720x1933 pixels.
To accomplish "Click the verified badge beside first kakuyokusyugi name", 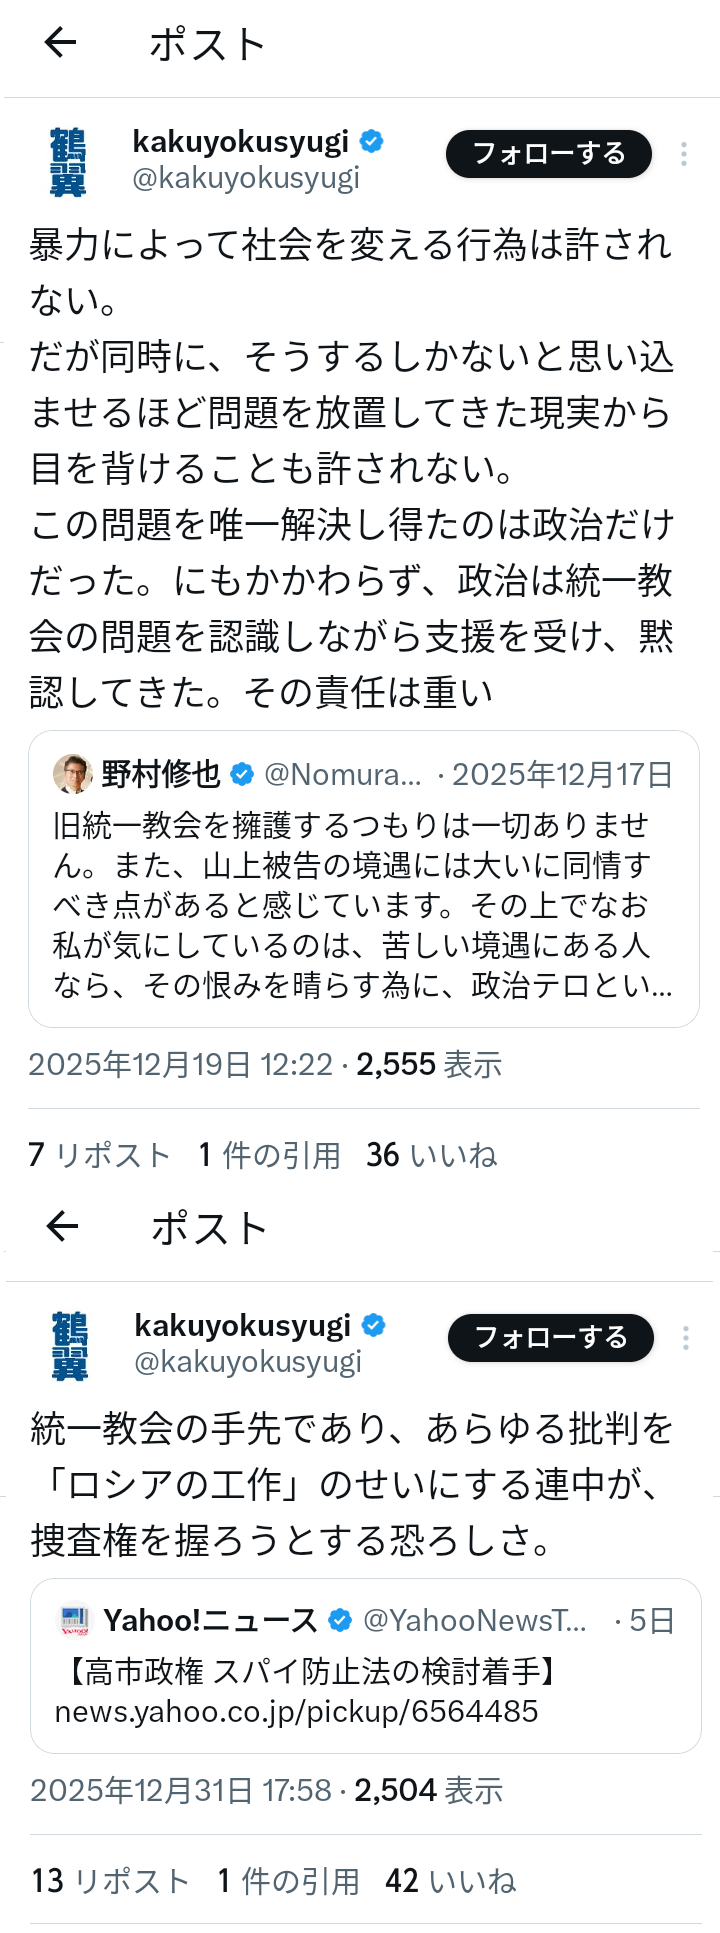I will click(372, 142).
